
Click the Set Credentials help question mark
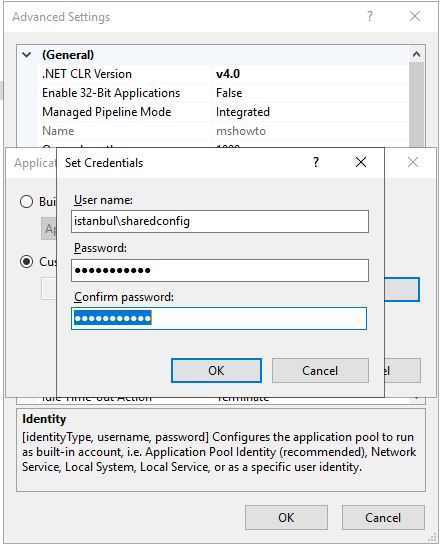pyautogui.click(x=316, y=162)
